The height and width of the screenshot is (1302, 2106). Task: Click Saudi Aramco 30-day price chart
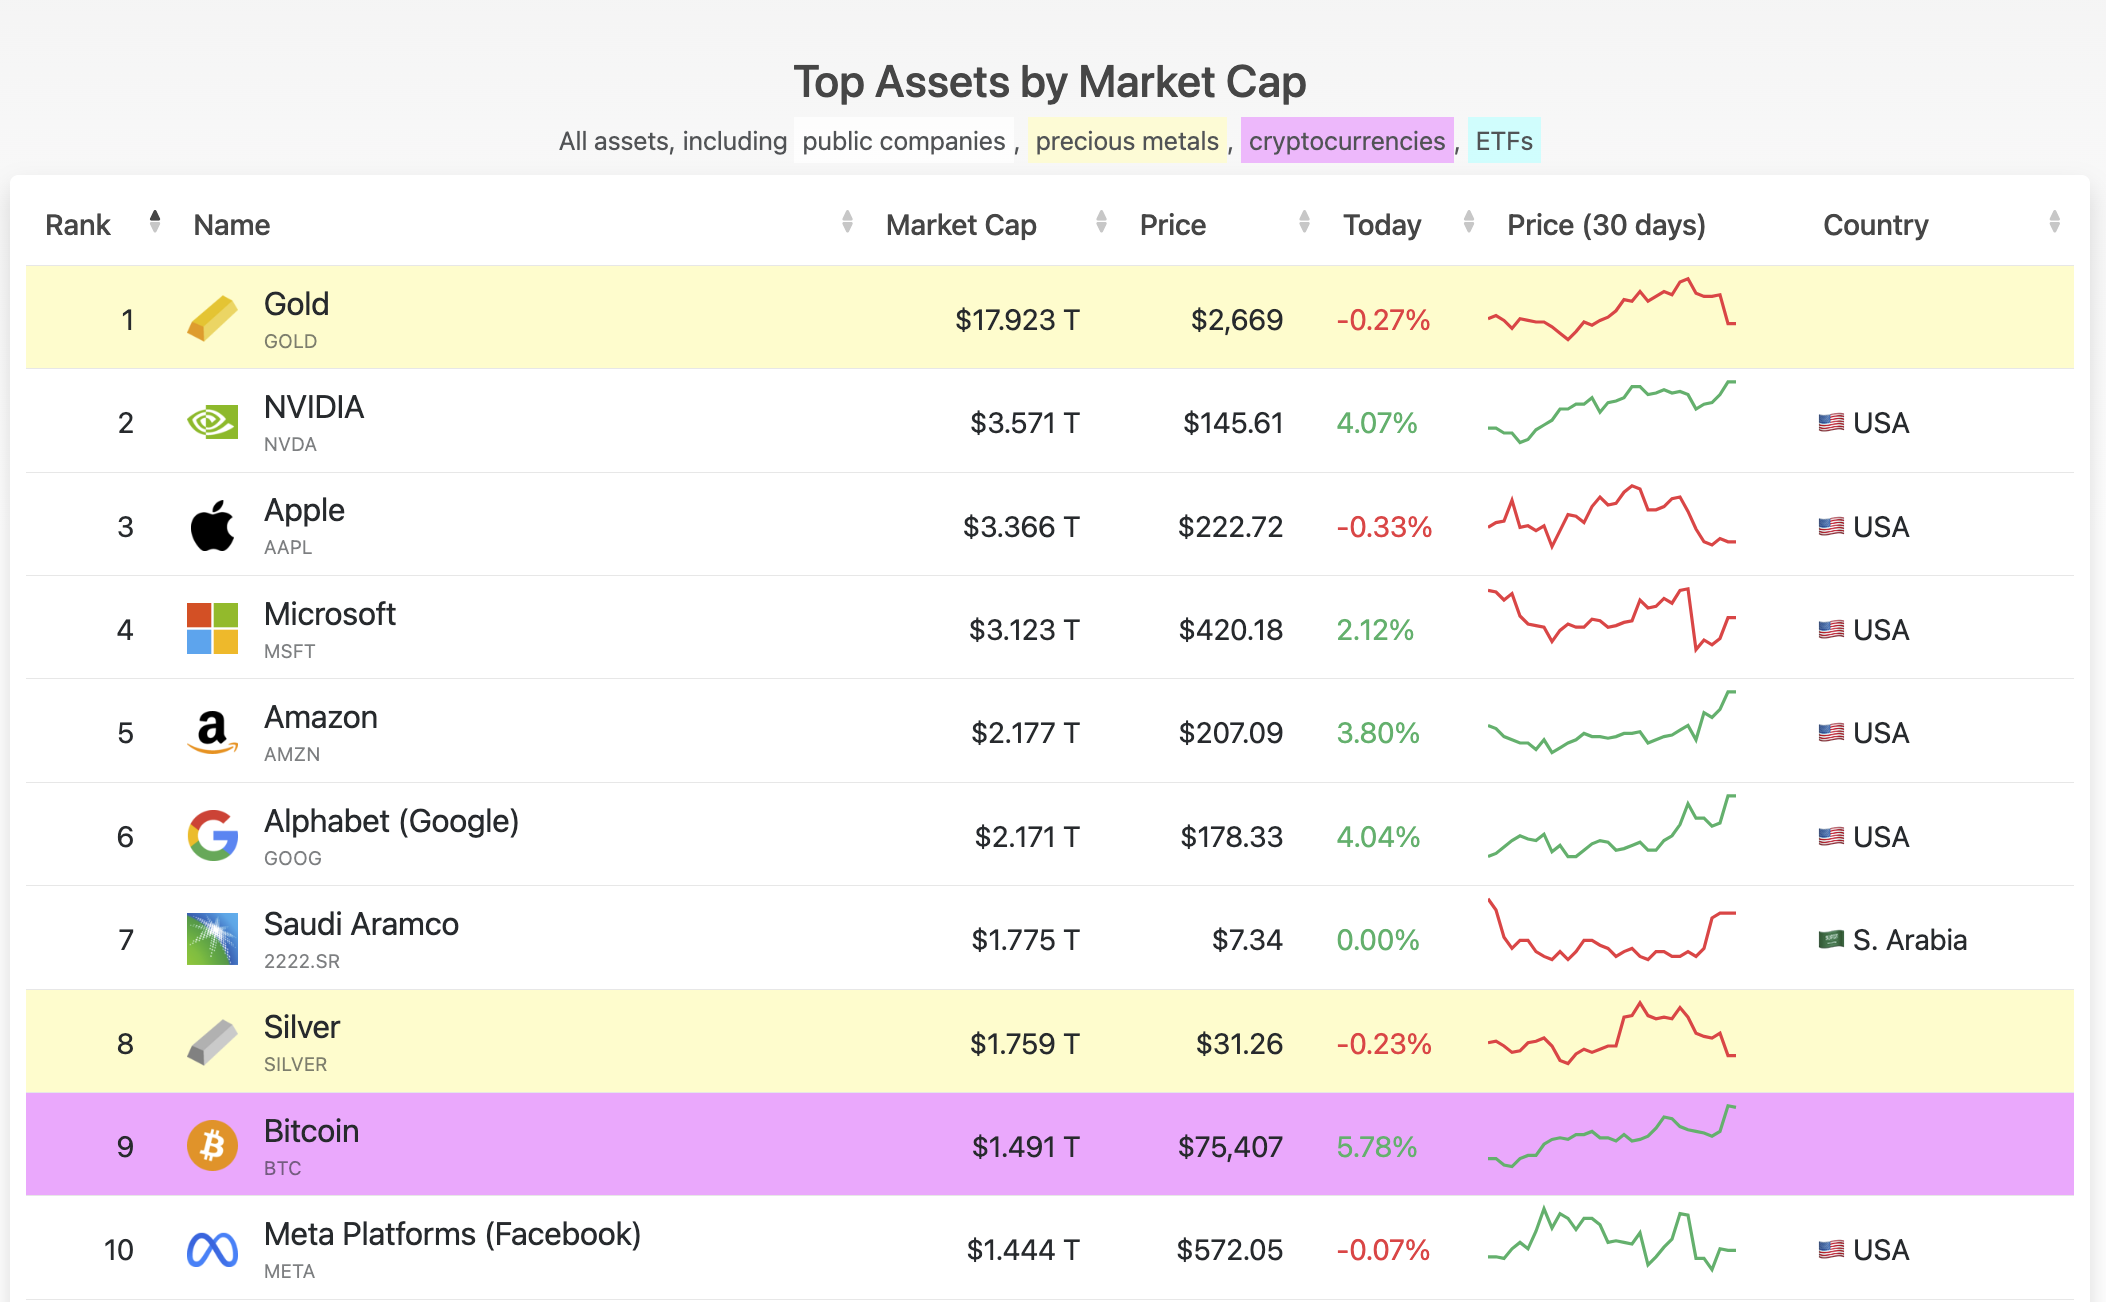click(1612, 929)
